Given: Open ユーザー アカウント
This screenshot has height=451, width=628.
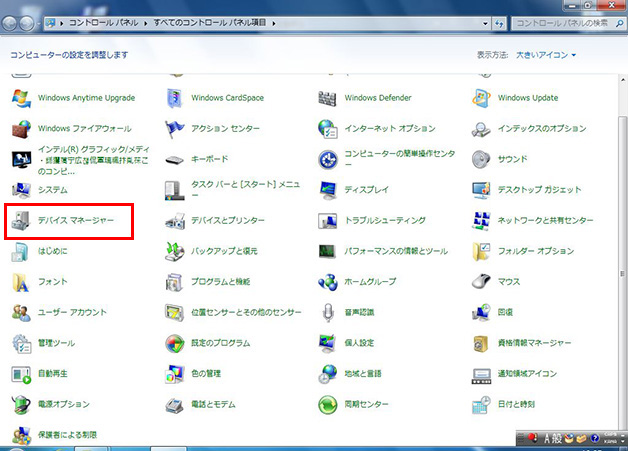Looking at the screenshot, I should tap(59, 312).
